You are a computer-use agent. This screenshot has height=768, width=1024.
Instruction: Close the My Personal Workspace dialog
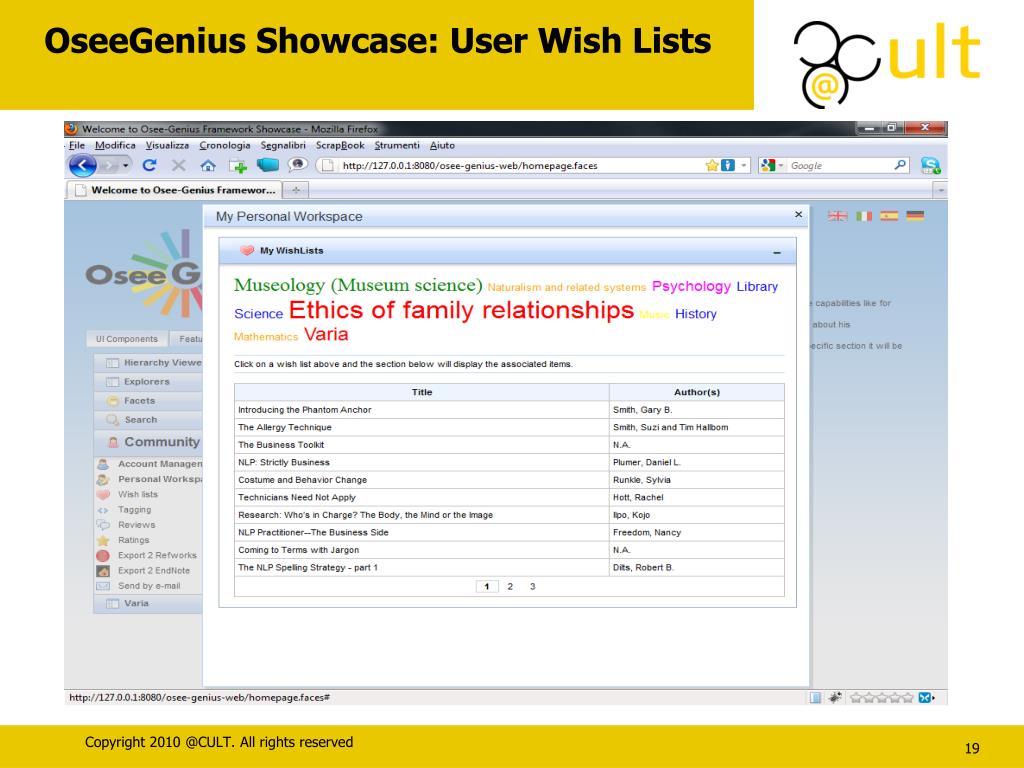click(798, 215)
